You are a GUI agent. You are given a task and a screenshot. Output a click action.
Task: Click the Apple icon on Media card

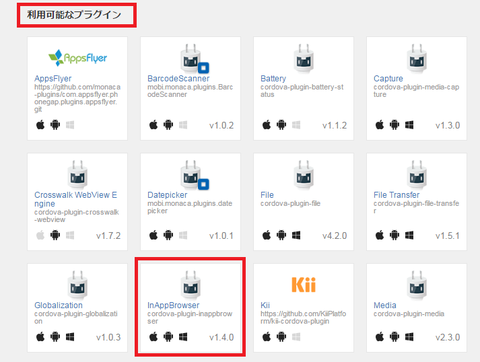380,337
